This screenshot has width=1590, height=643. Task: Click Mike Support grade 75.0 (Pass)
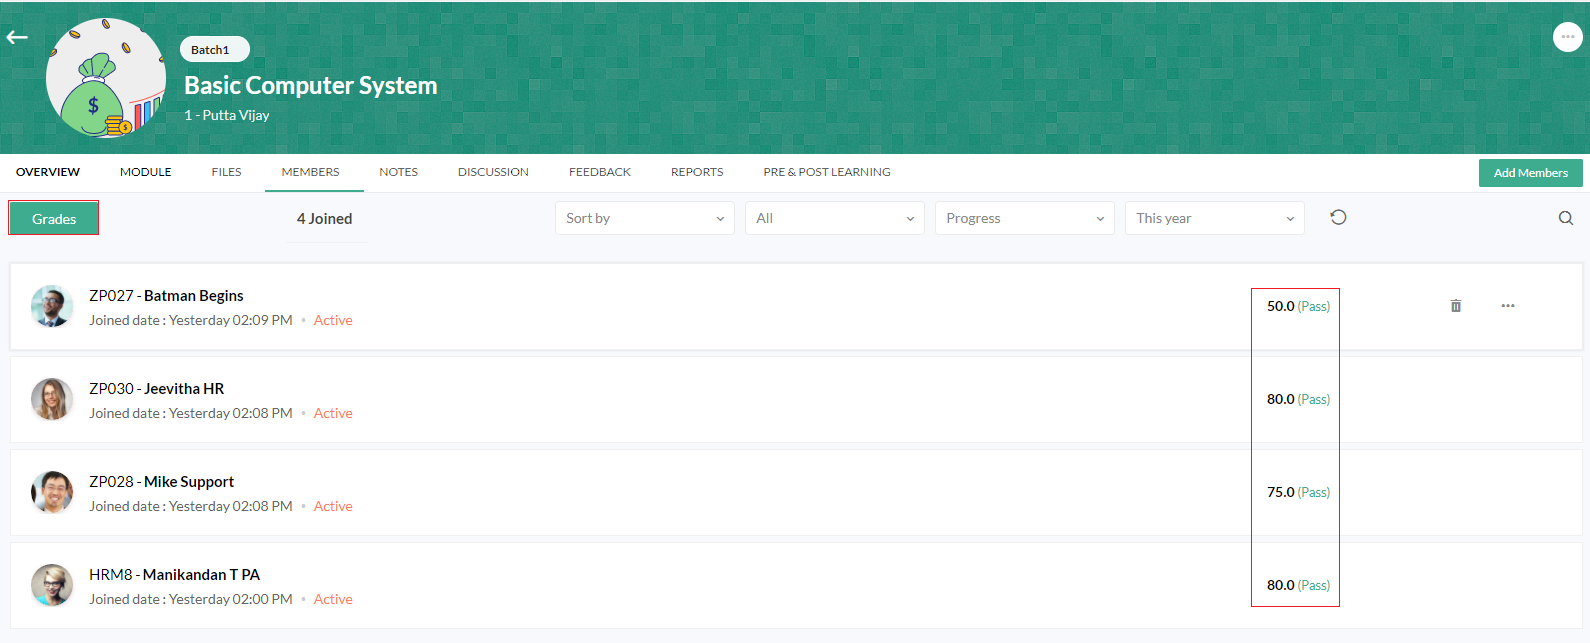1298,492
